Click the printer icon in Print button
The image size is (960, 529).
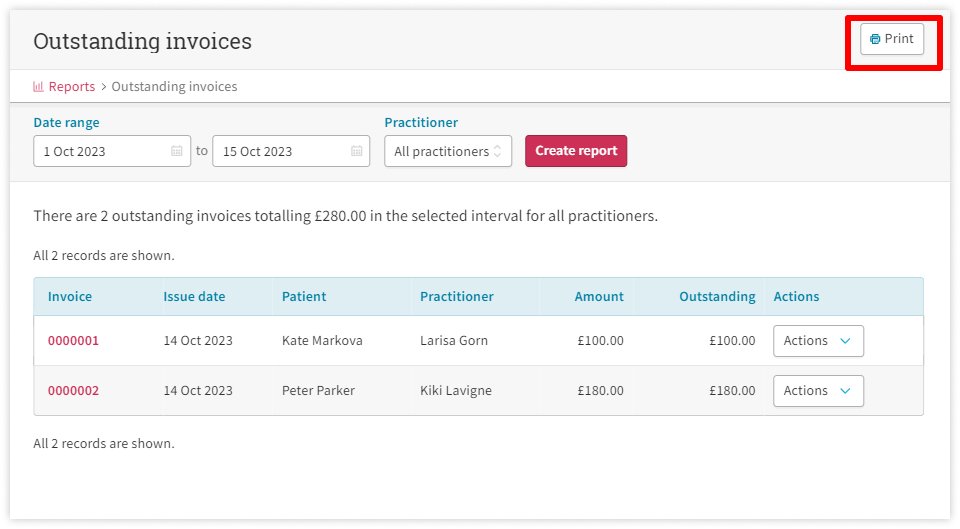[x=875, y=40]
